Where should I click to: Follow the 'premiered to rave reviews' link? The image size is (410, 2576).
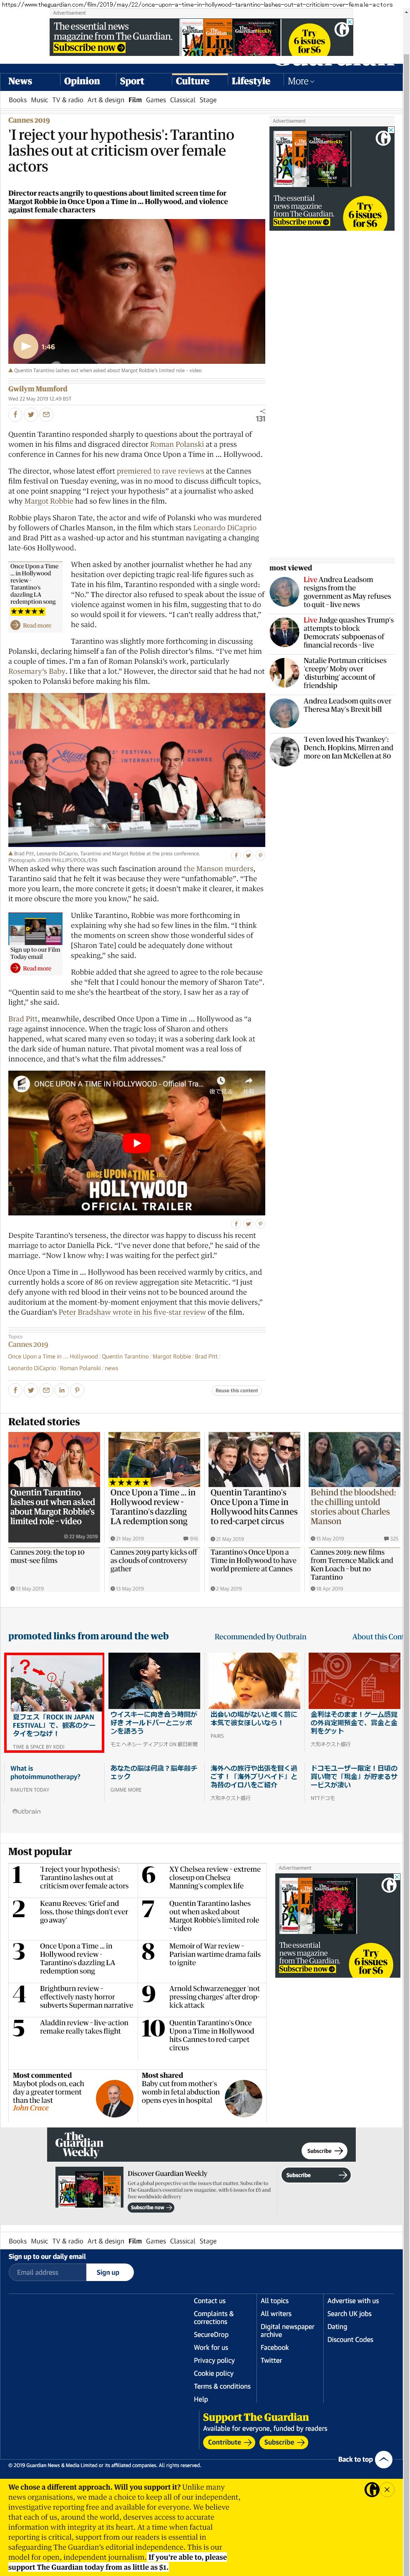160,471
